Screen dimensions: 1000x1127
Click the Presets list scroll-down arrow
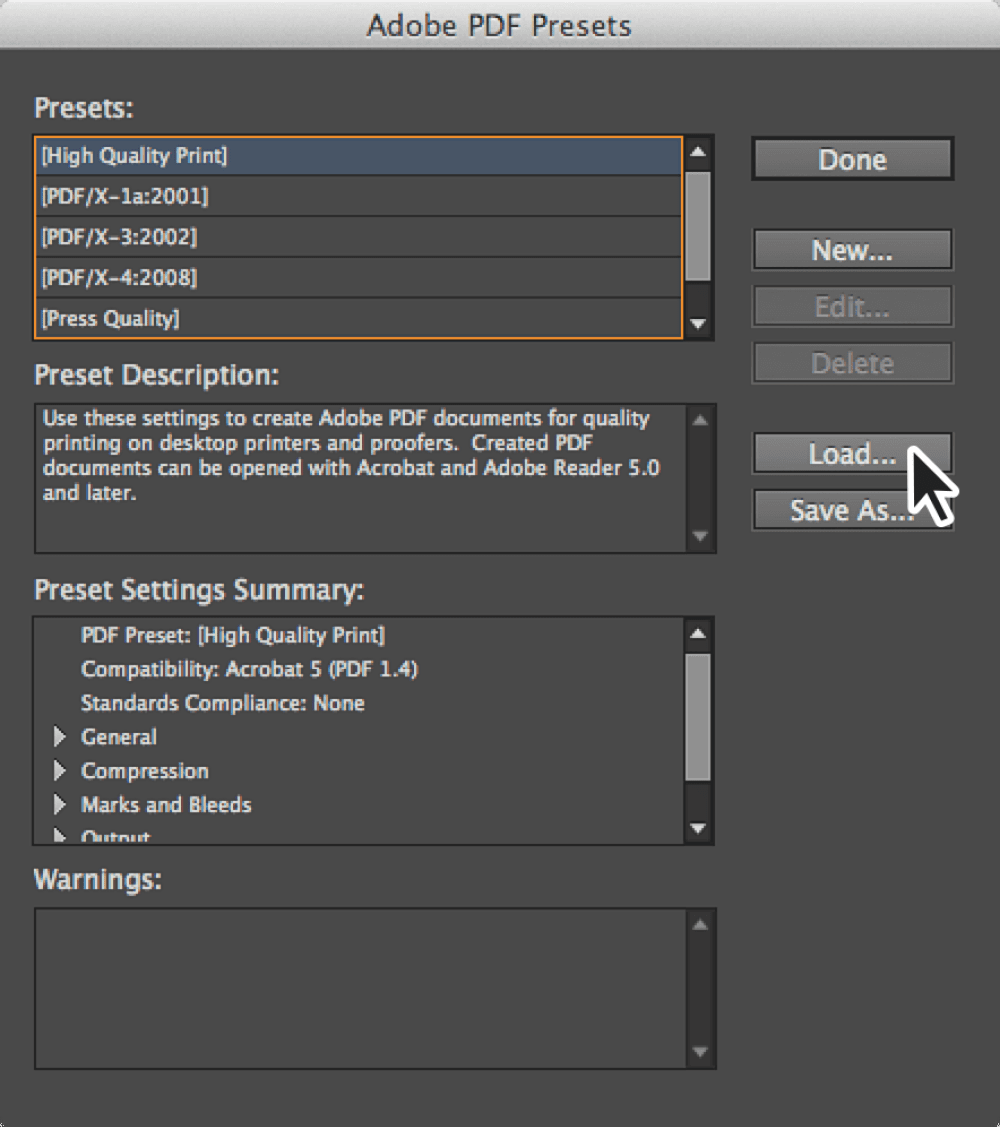(x=699, y=325)
